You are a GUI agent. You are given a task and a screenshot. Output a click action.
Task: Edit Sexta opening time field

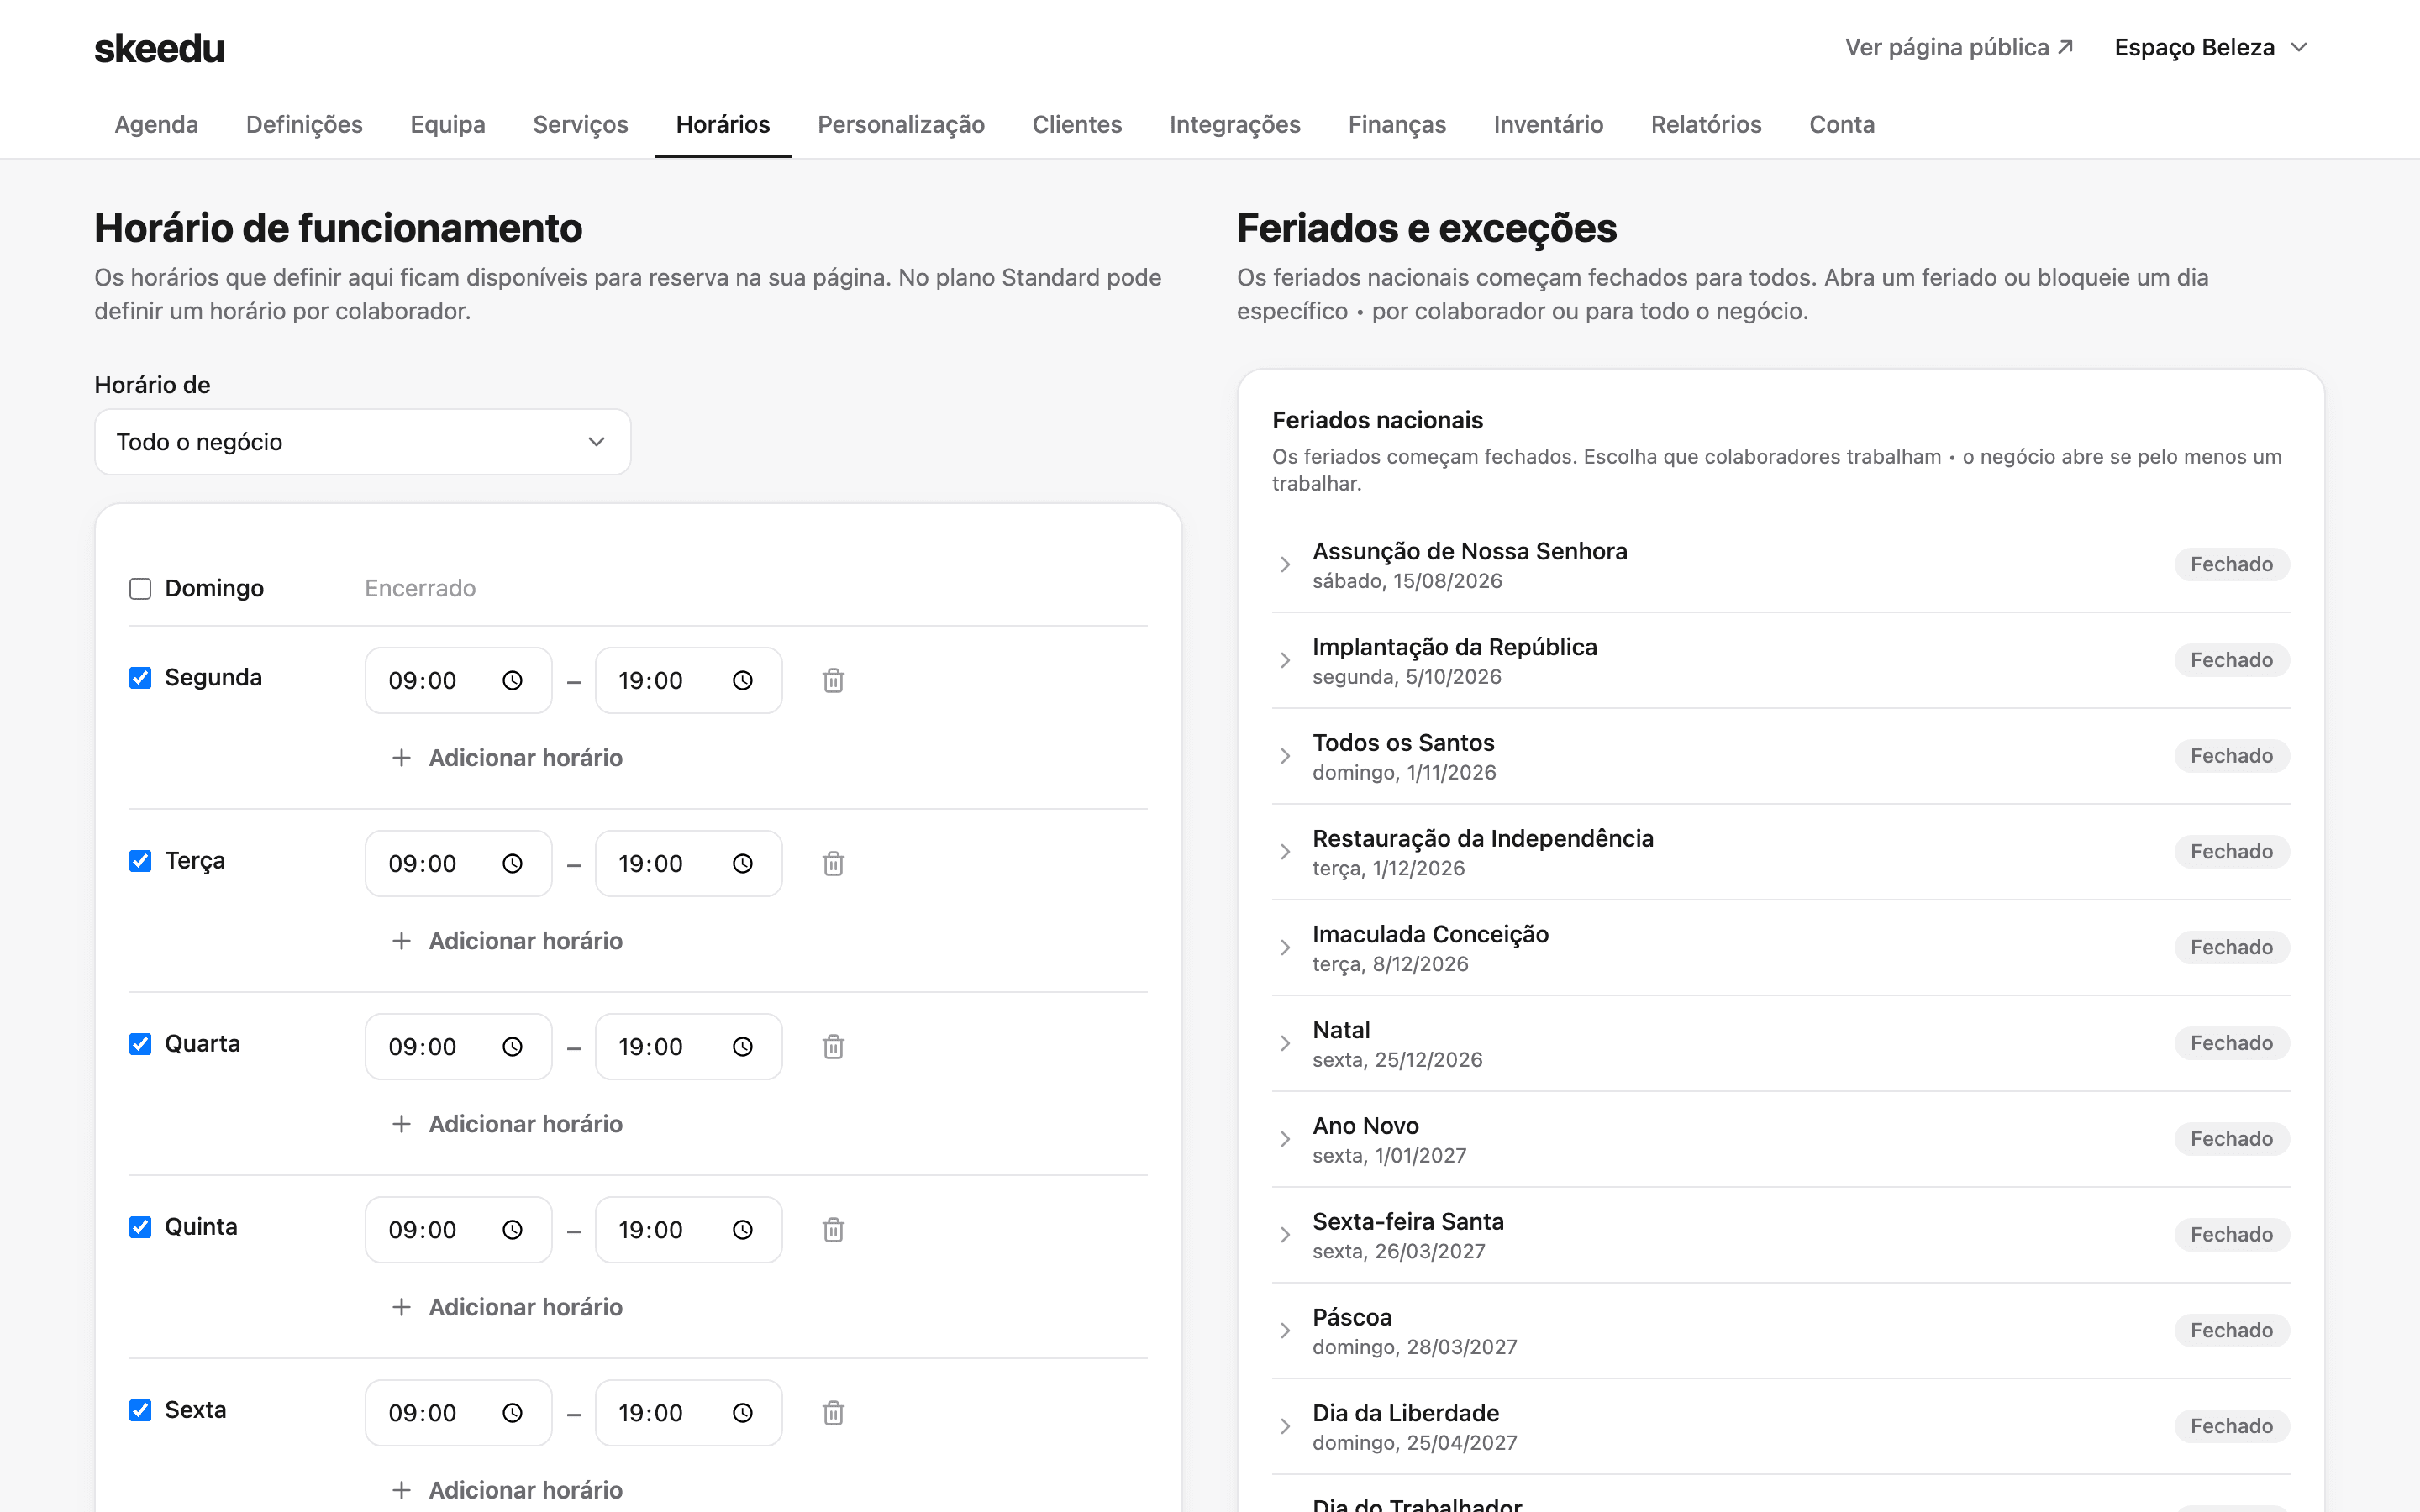pyautogui.click(x=458, y=1412)
